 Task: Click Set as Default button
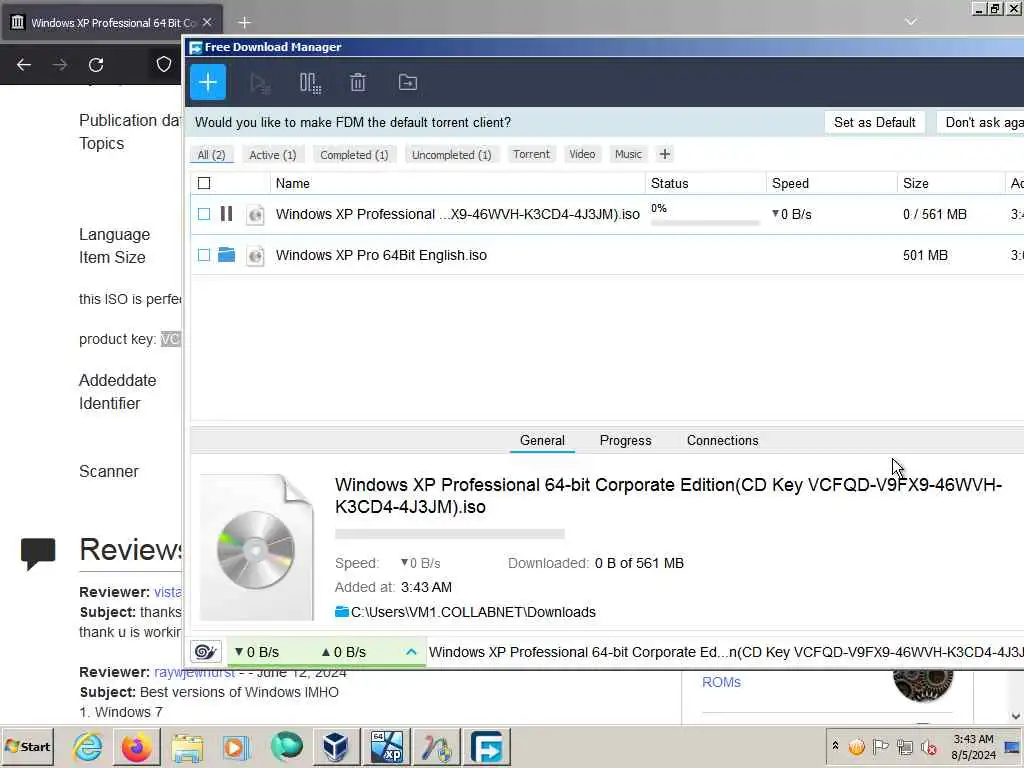click(x=874, y=122)
